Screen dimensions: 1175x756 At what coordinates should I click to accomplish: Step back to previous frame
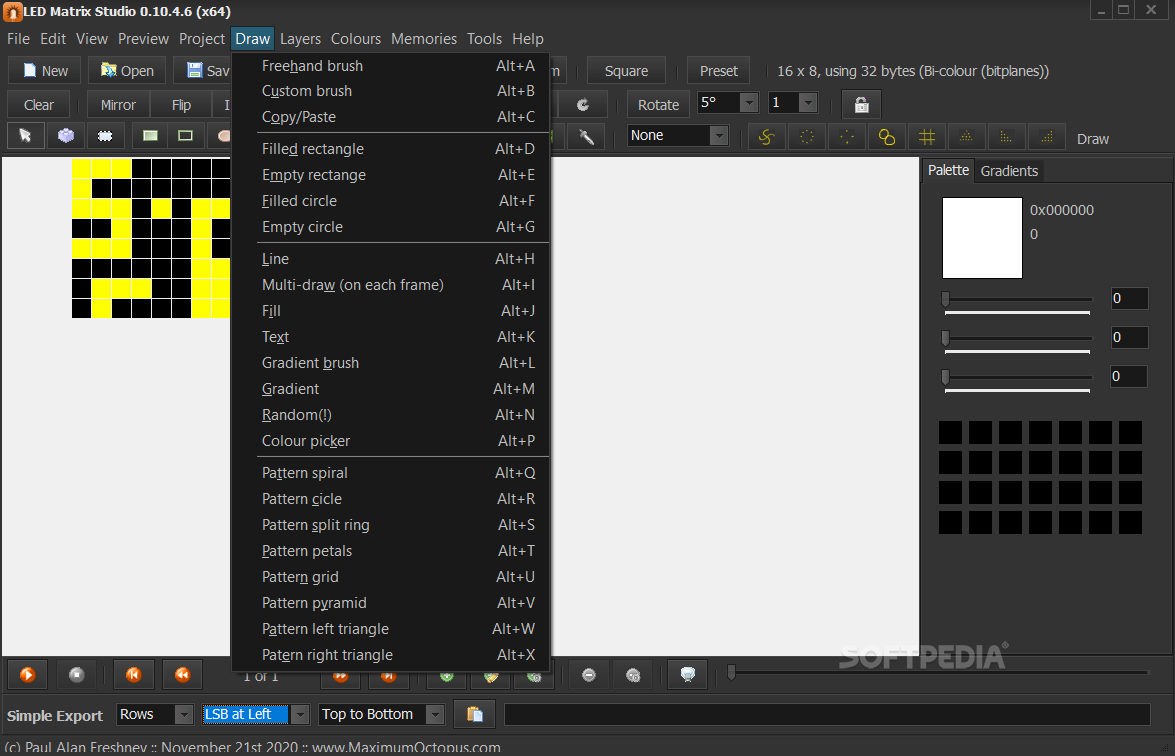pos(182,675)
